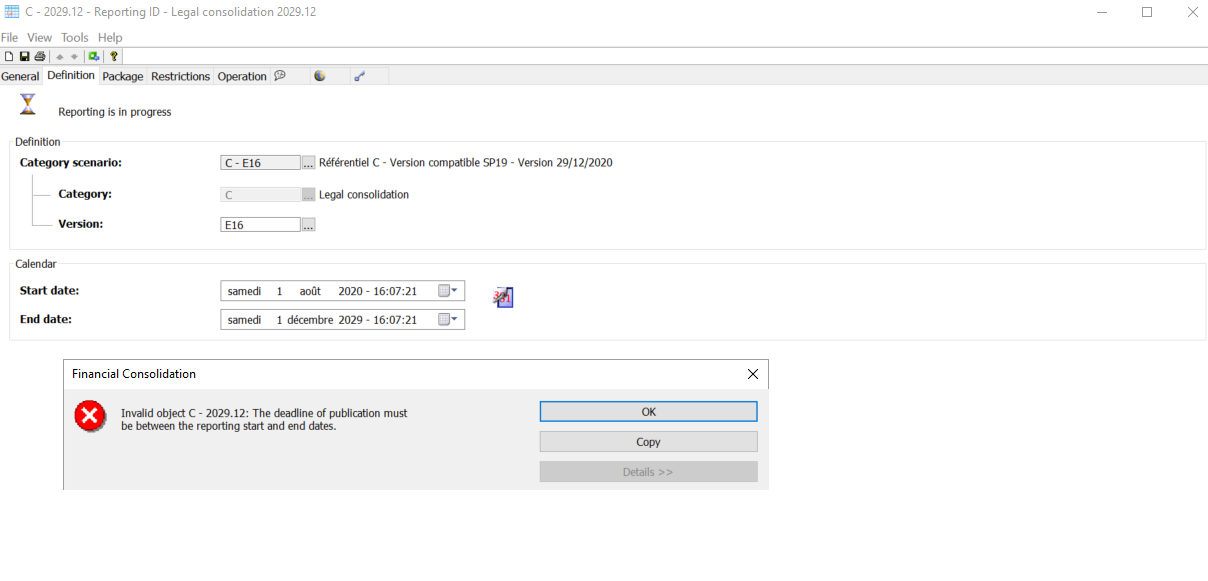
Task: Click the red error icon in dialog
Action: pos(90,416)
